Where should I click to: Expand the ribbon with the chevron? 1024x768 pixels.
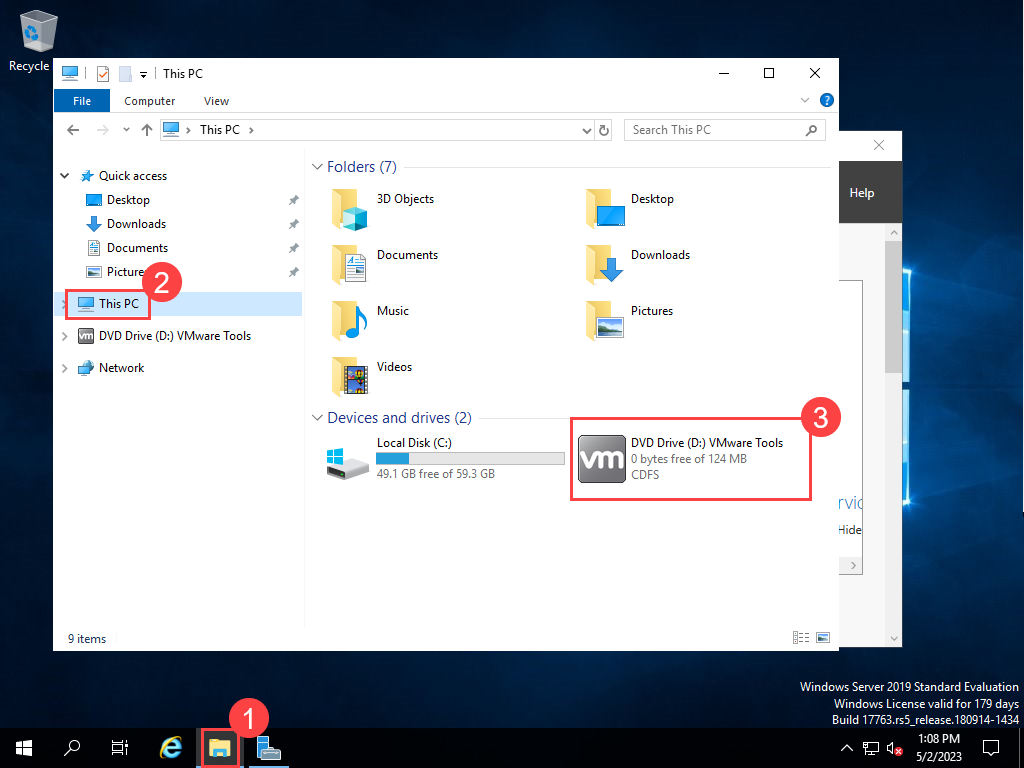(x=805, y=101)
